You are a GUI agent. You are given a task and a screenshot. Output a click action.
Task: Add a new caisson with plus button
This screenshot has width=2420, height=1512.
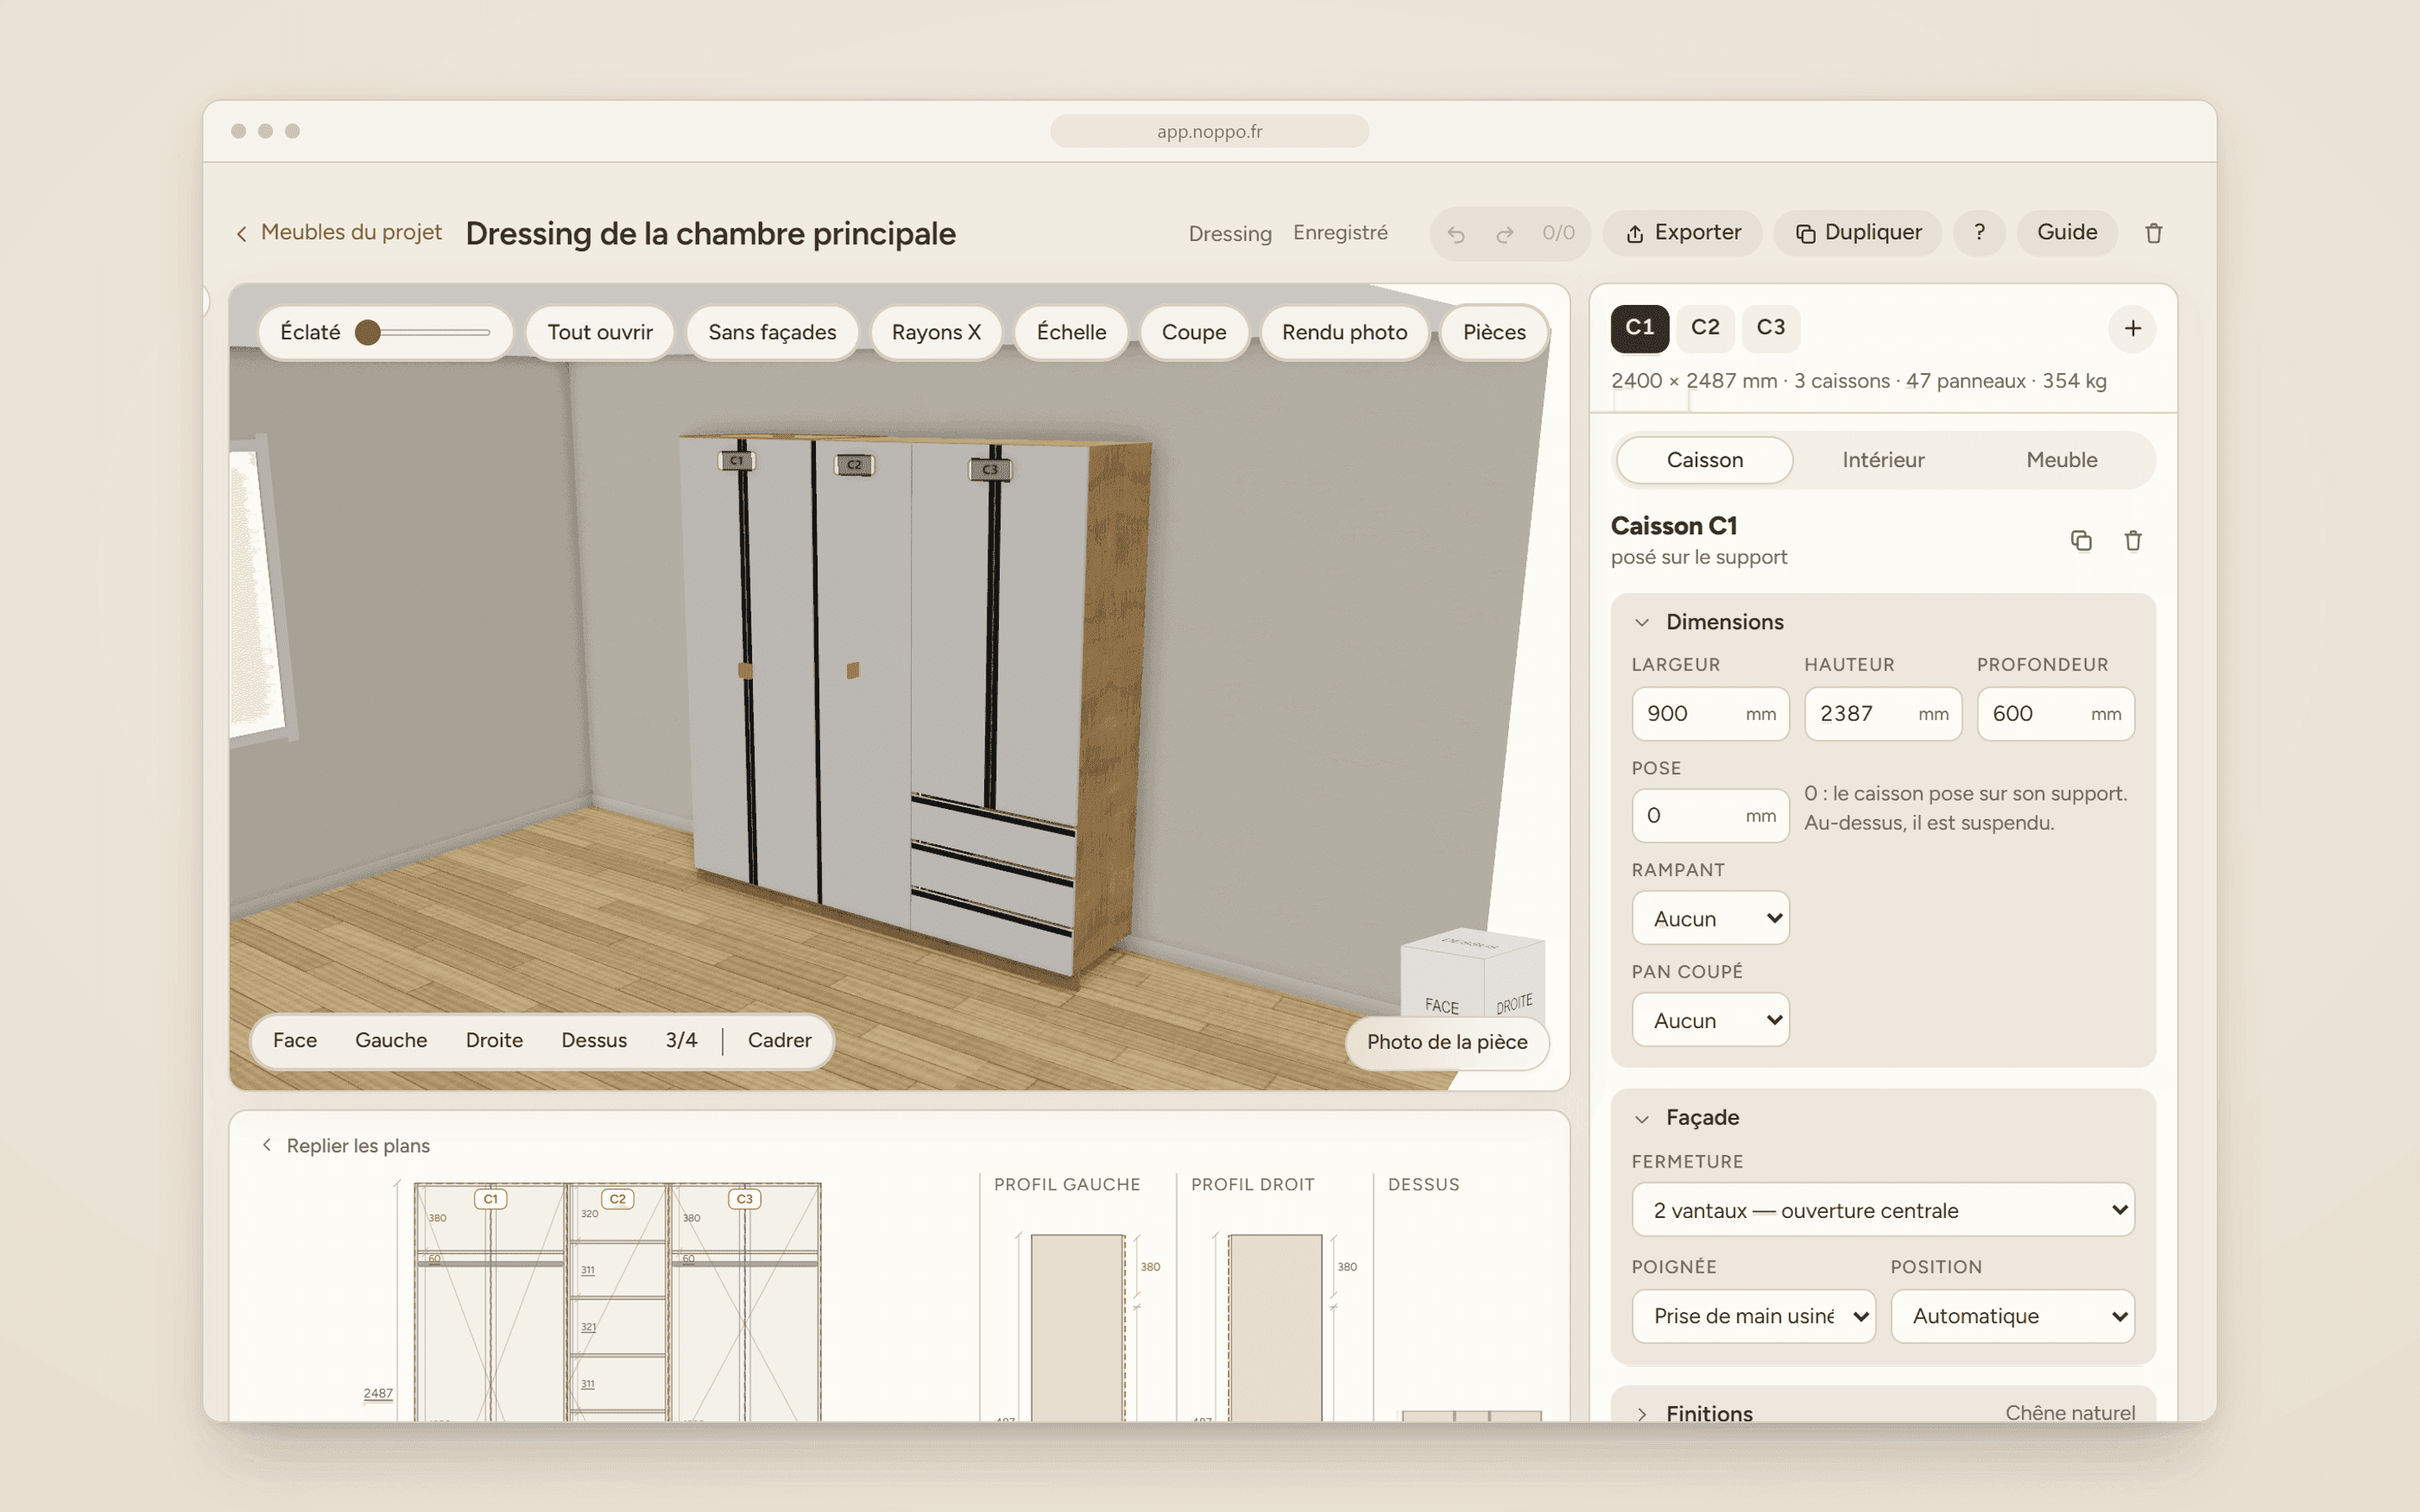point(2132,328)
